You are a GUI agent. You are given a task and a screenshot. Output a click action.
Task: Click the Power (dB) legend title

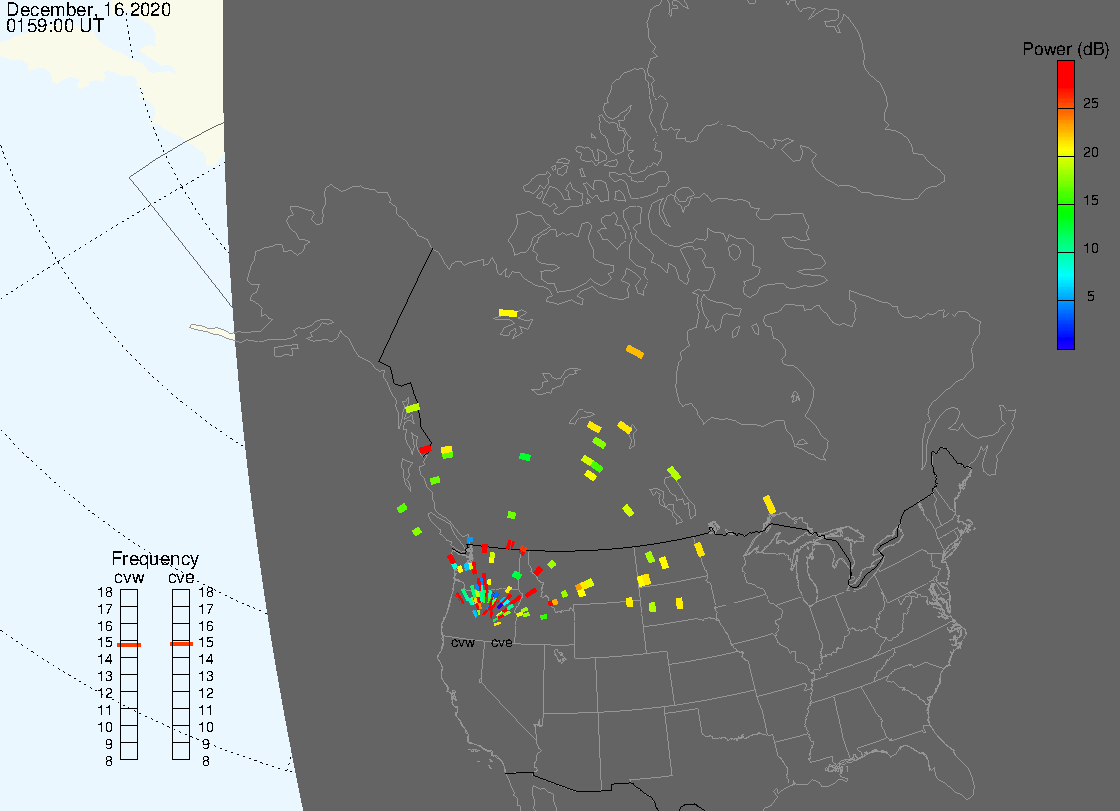[1065, 49]
